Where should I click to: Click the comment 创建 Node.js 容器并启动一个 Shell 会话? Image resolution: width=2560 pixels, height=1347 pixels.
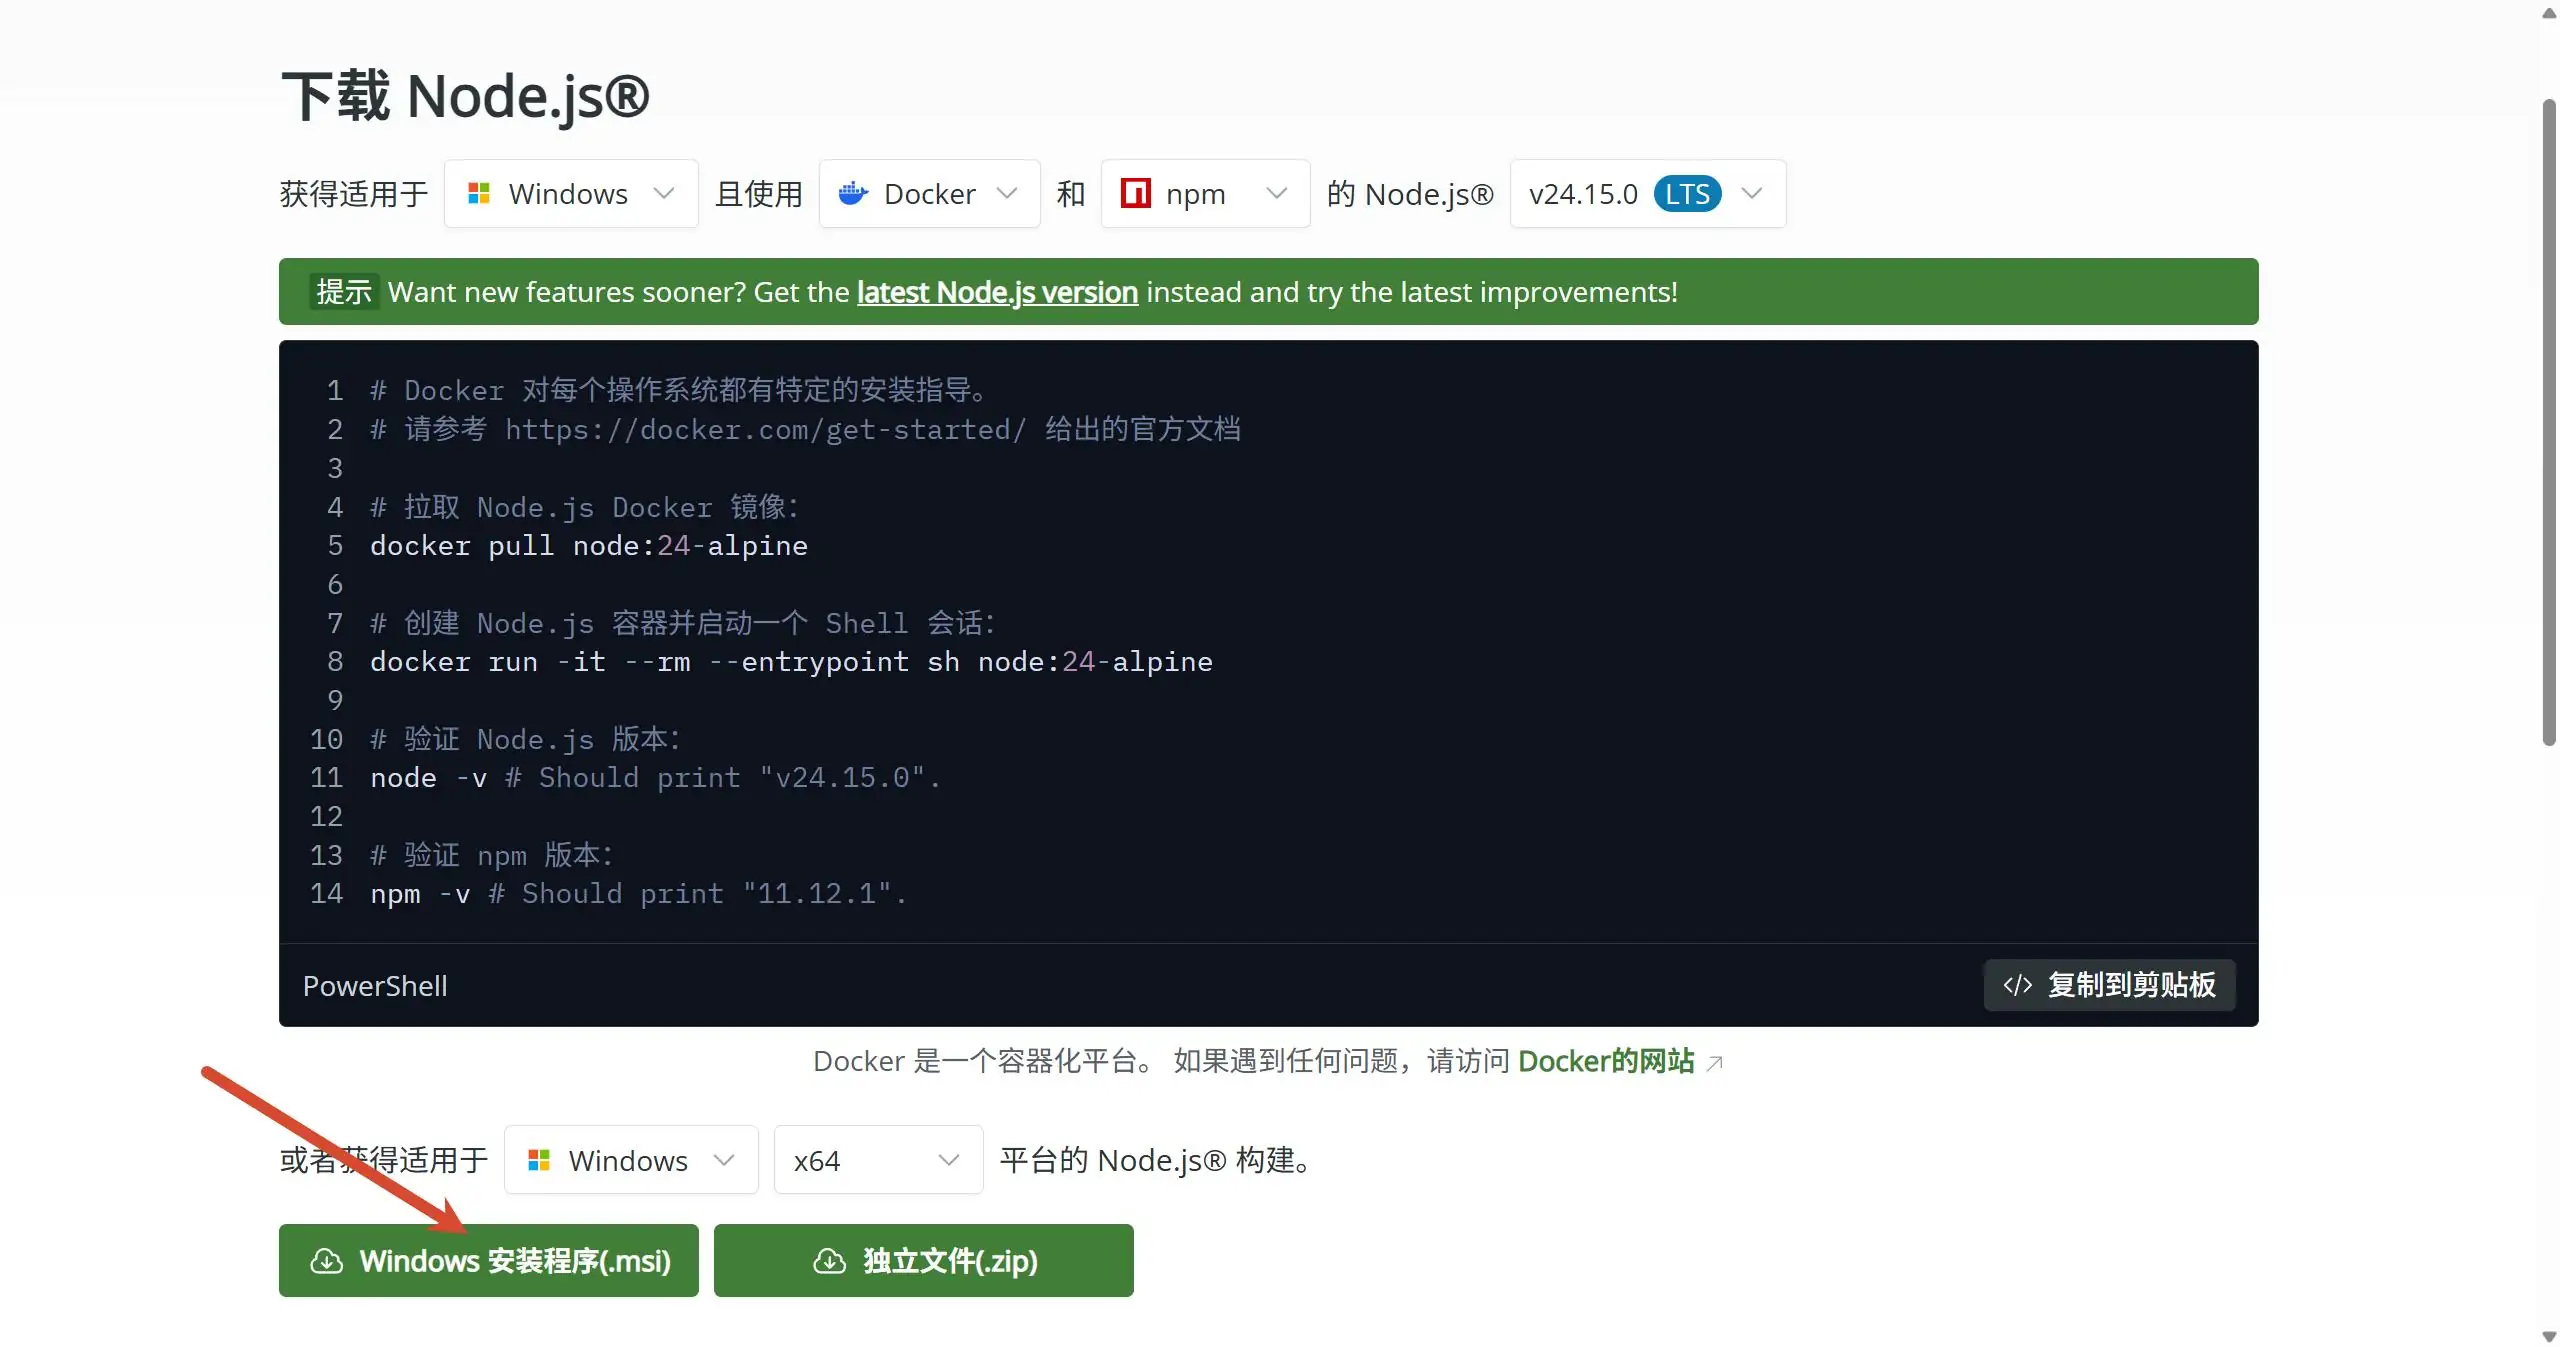point(683,623)
